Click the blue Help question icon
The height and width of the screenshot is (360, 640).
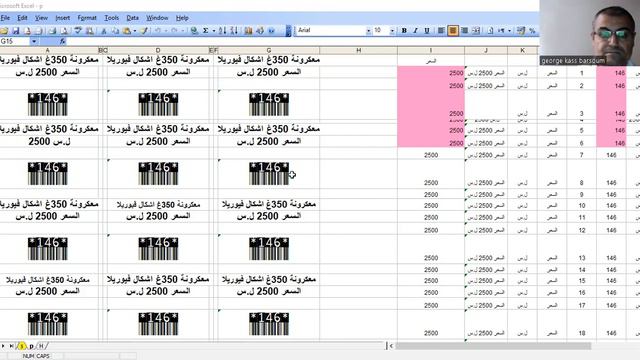[271, 31]
